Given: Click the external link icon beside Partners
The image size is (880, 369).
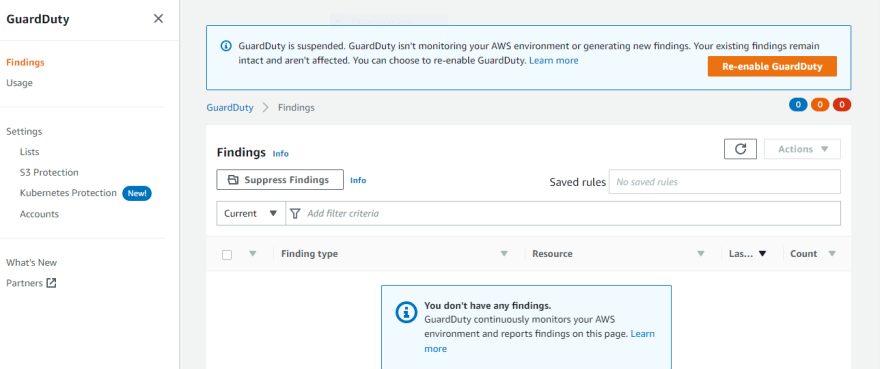Looking at the screenshot, I should point(51,283).
